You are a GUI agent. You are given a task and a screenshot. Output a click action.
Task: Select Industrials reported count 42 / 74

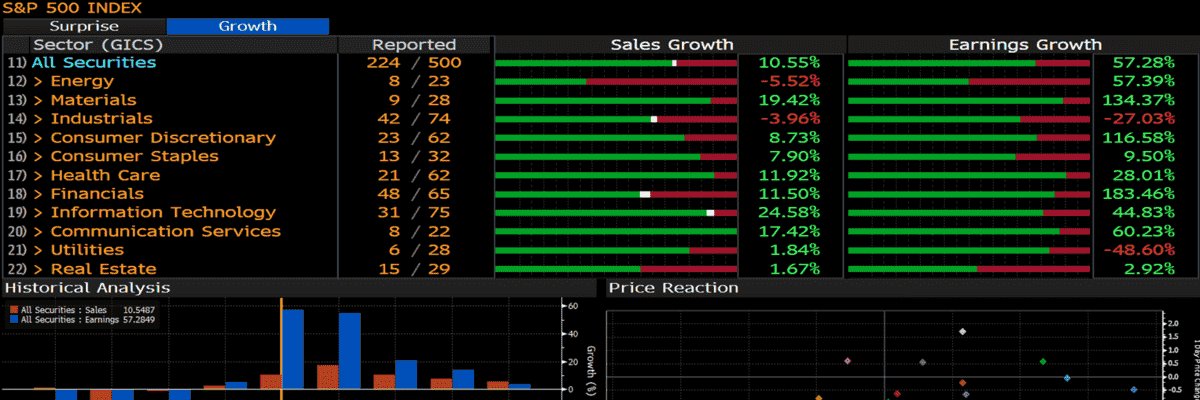[414, 118]
